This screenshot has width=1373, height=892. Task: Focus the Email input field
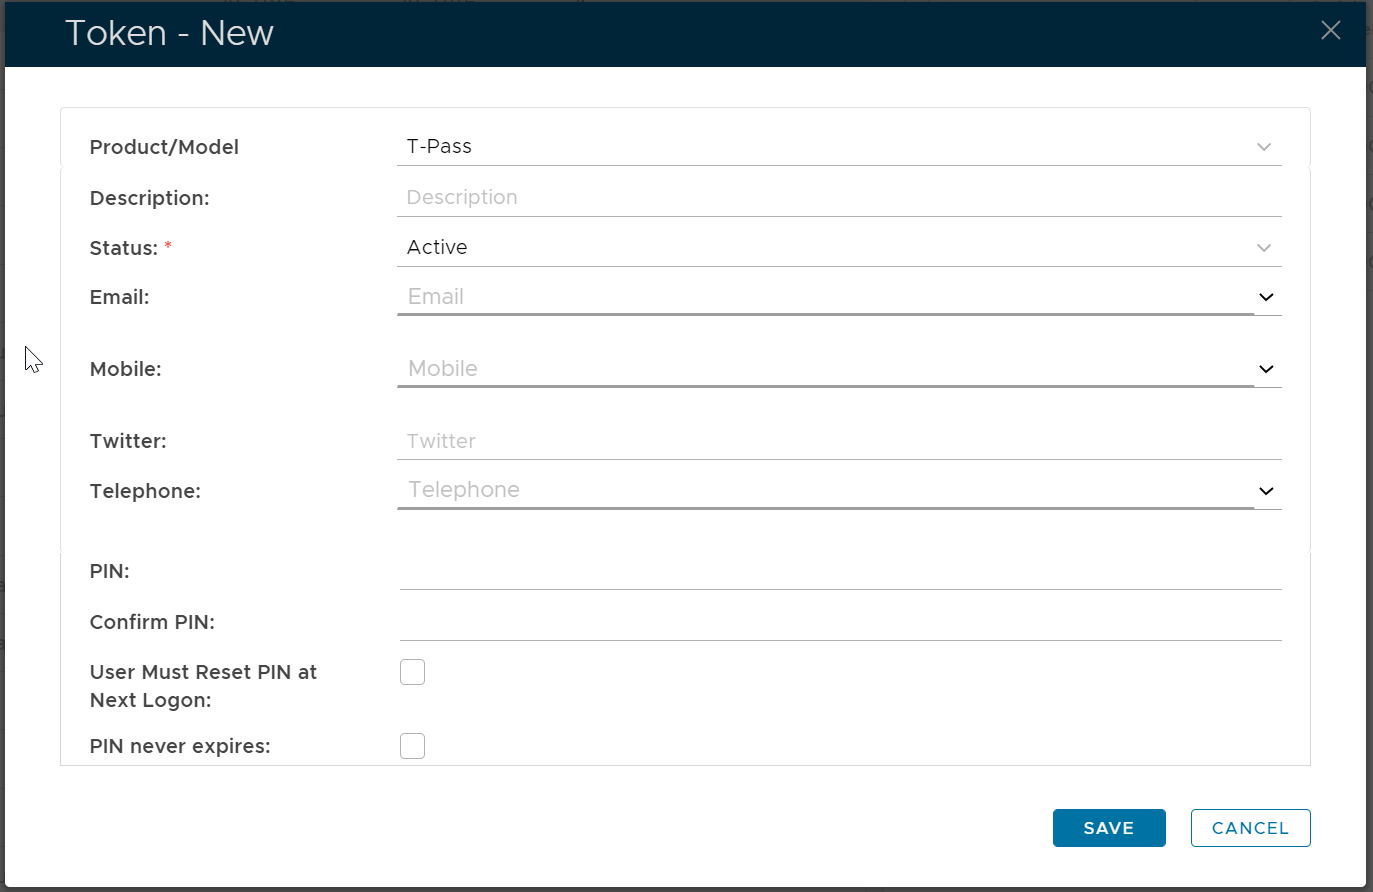coord(824,297)
